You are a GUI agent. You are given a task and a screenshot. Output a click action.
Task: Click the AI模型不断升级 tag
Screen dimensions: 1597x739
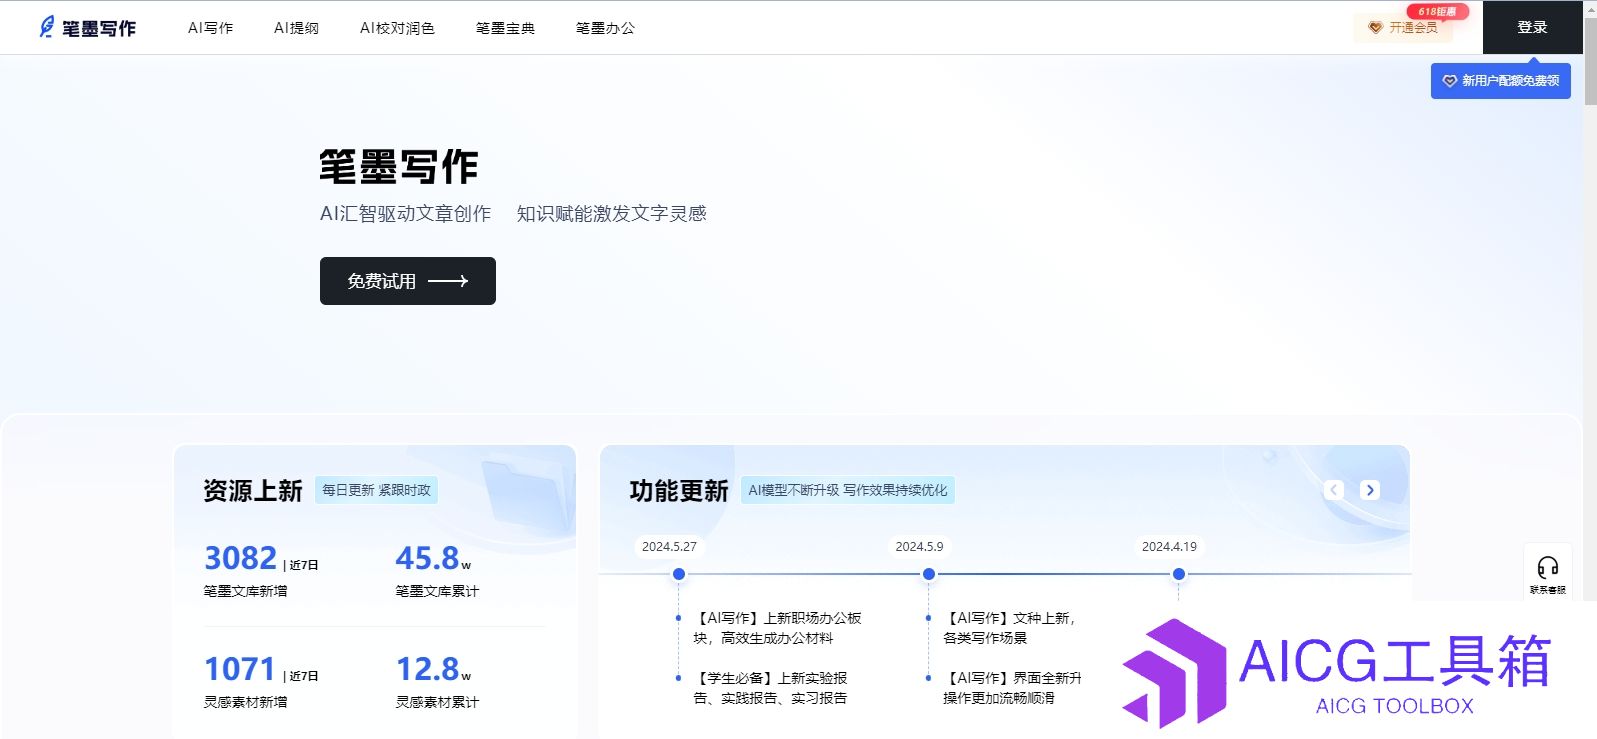[848, 490]
